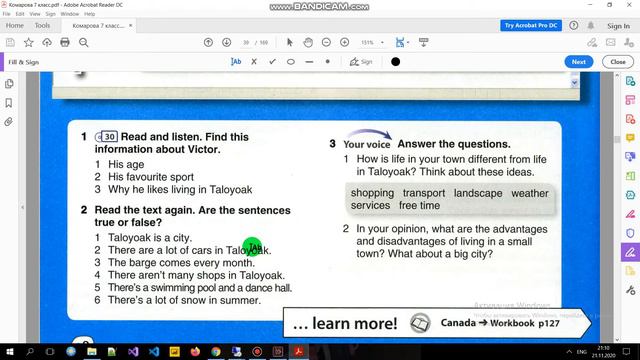Go to the next page using the down arrow

(x=227, y=42)
